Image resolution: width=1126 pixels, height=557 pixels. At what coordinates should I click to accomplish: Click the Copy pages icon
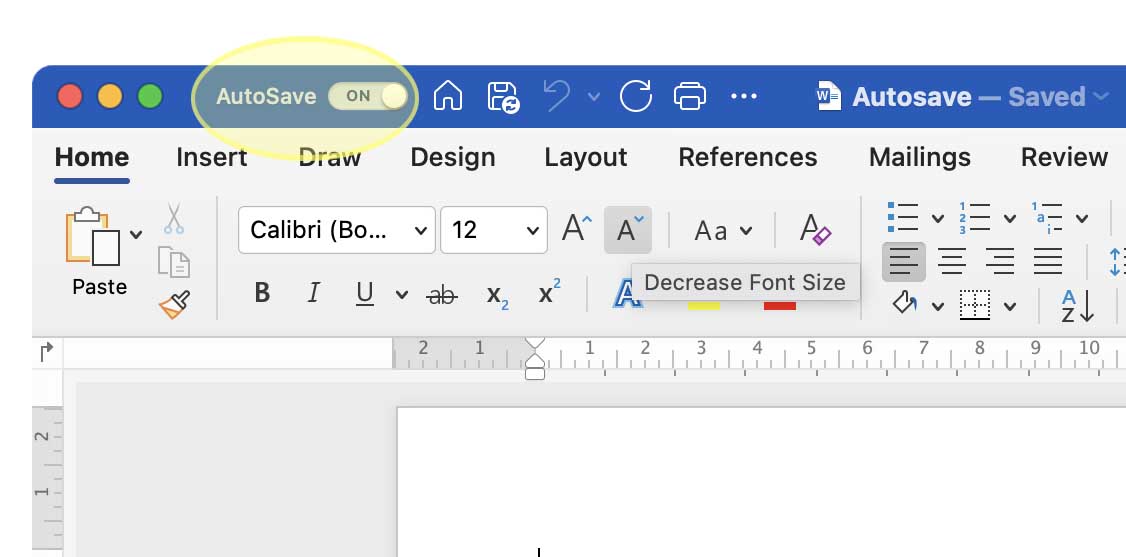(174, 262)
